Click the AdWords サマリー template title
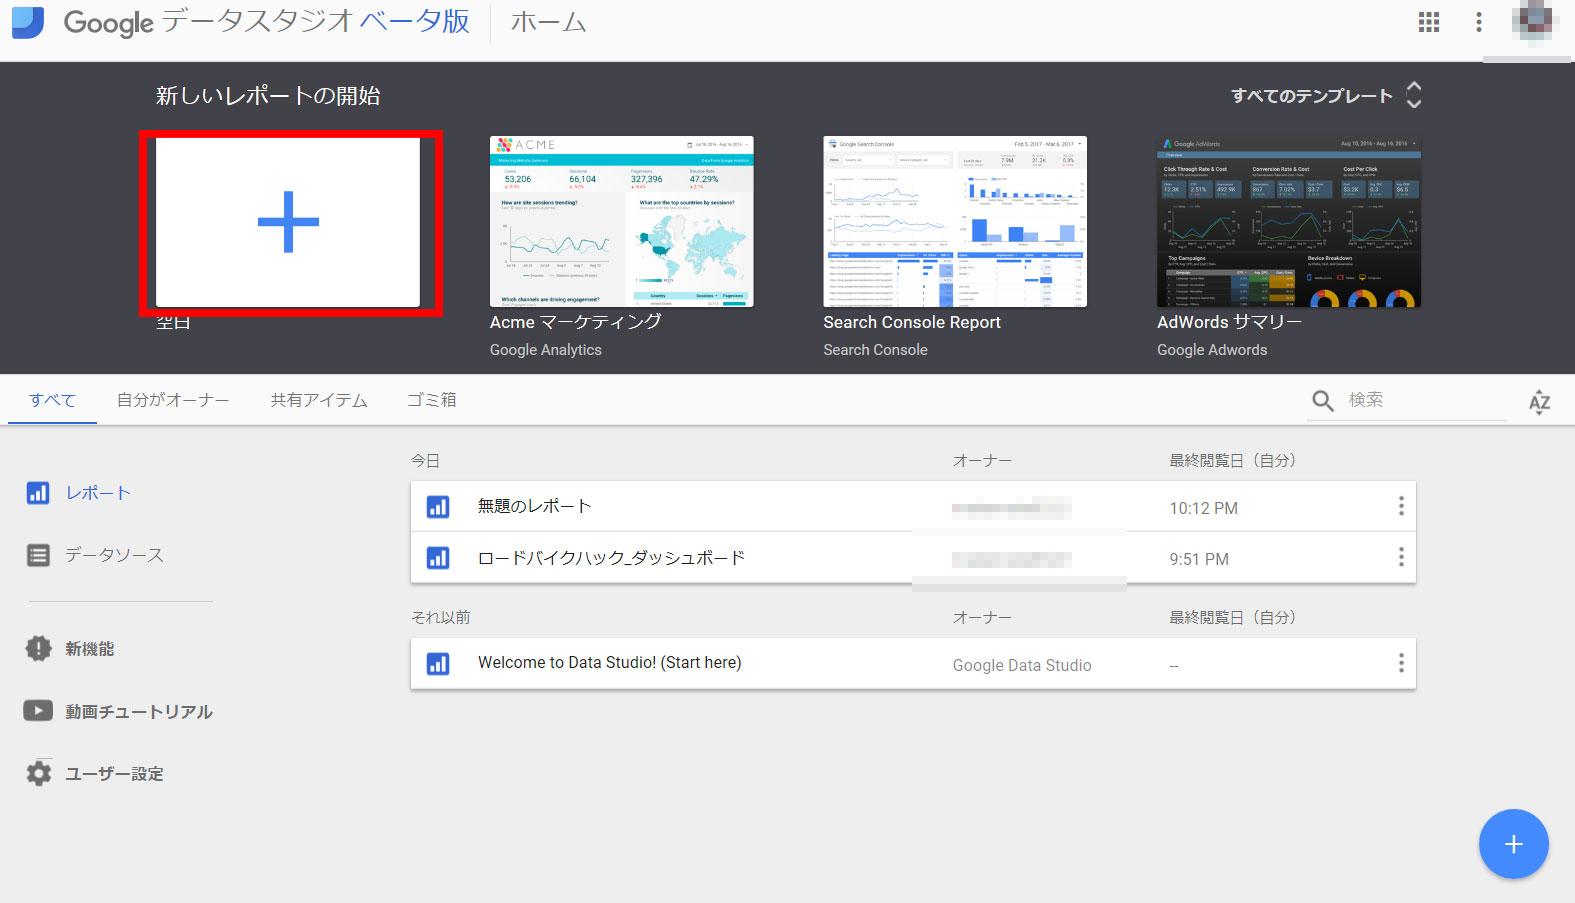 [1229, 322]
